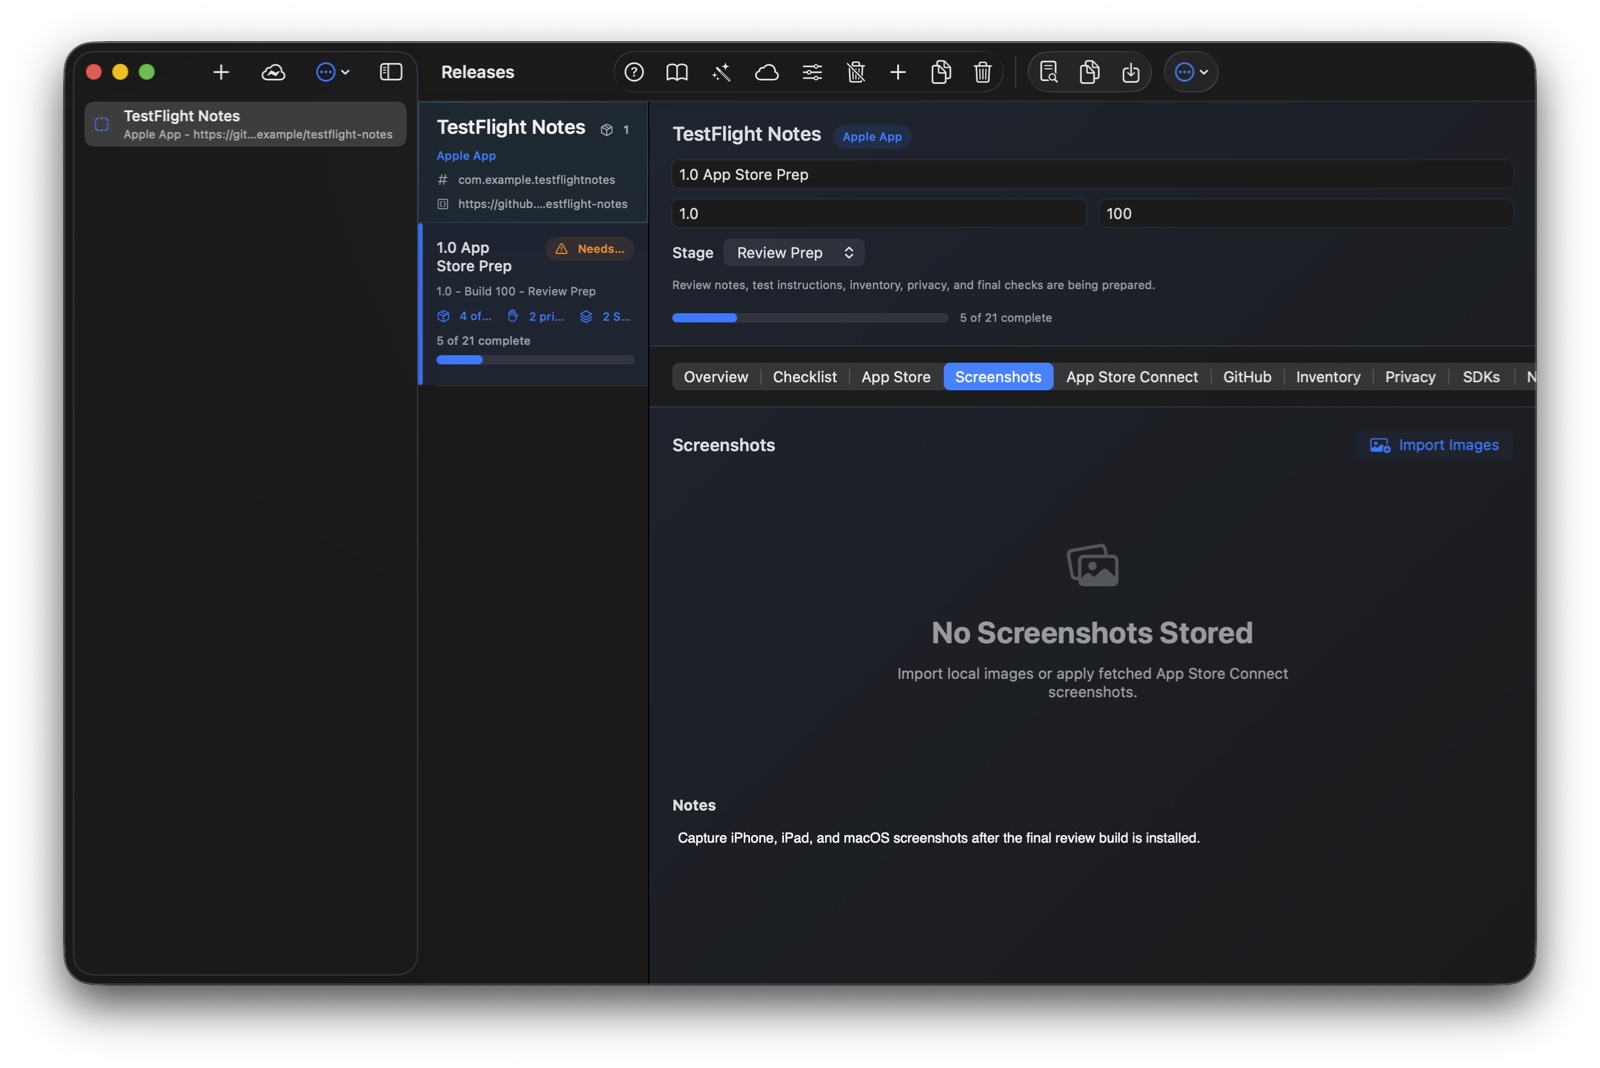The height and width of the screenshot is (1068, 1600).
Task: Click the Notes text about capturing screenshots
Action: coord(938,838)
